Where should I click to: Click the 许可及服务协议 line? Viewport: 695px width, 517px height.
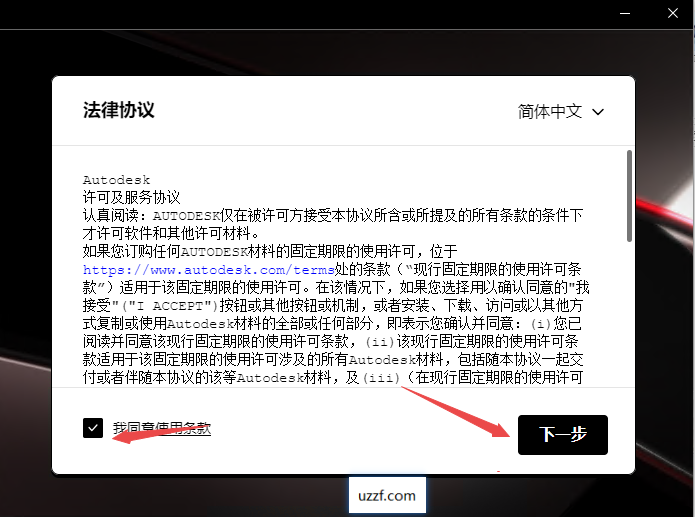point(131,197)
